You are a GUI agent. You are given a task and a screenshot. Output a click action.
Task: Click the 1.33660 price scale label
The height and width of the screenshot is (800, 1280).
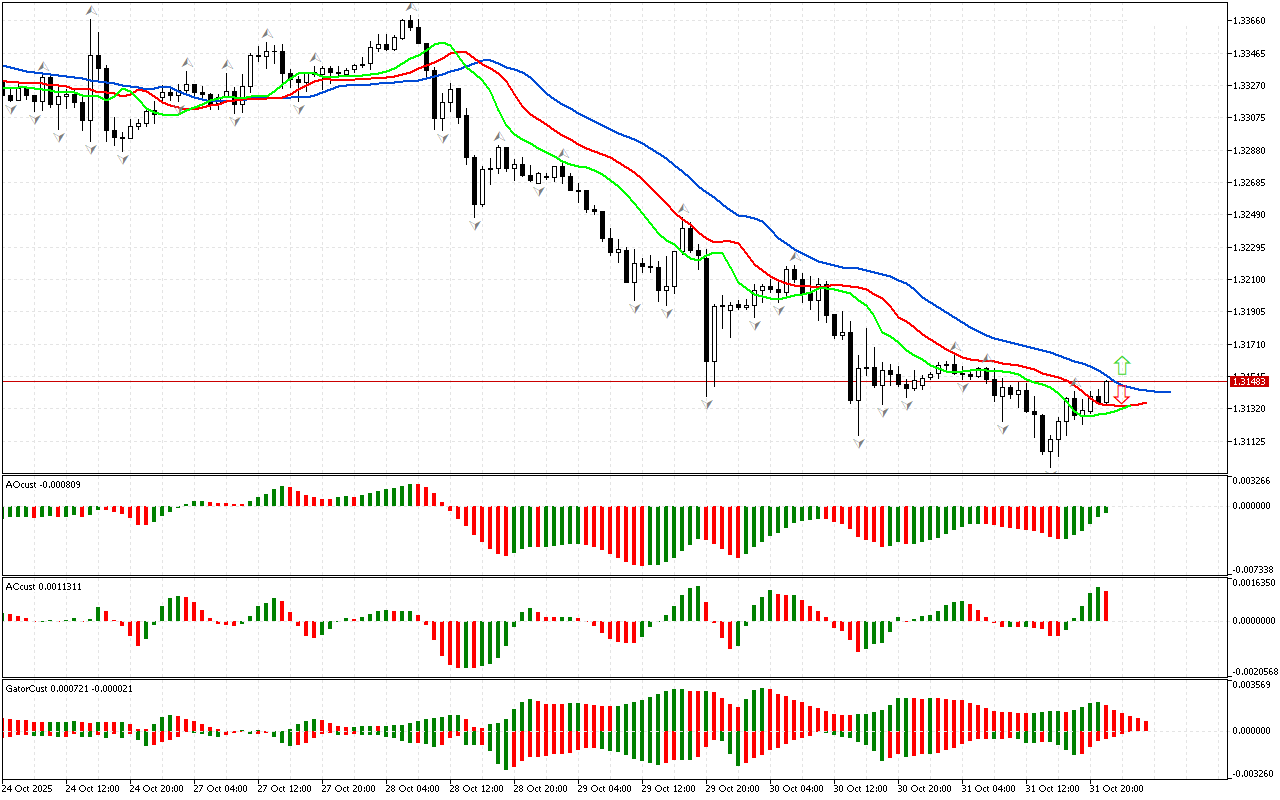[x=1250, y=20]
